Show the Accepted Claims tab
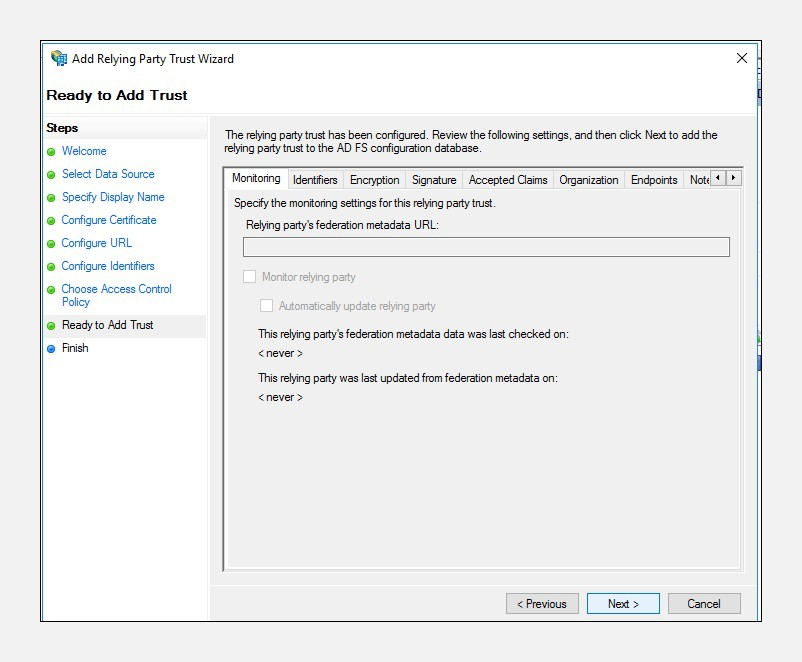802x662 pixels. point(508,180)
